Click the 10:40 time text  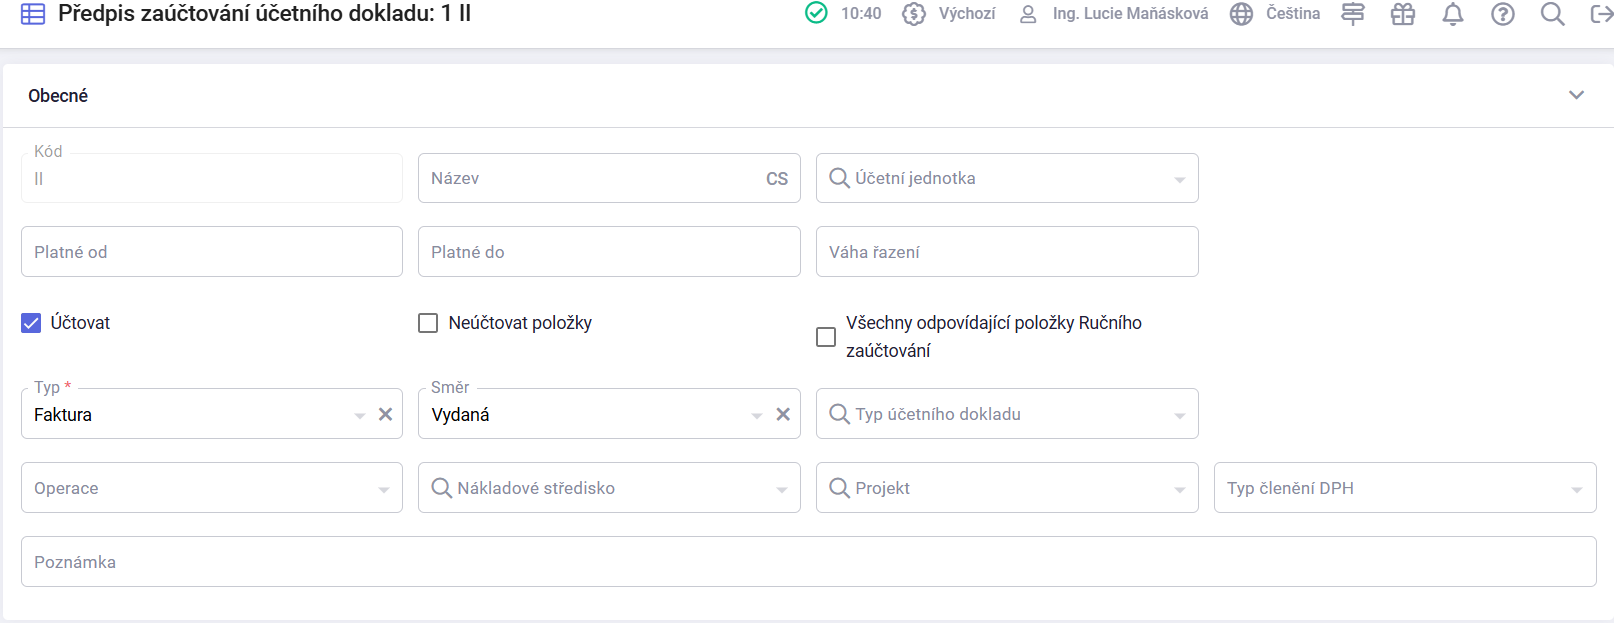tap(861, 14)
